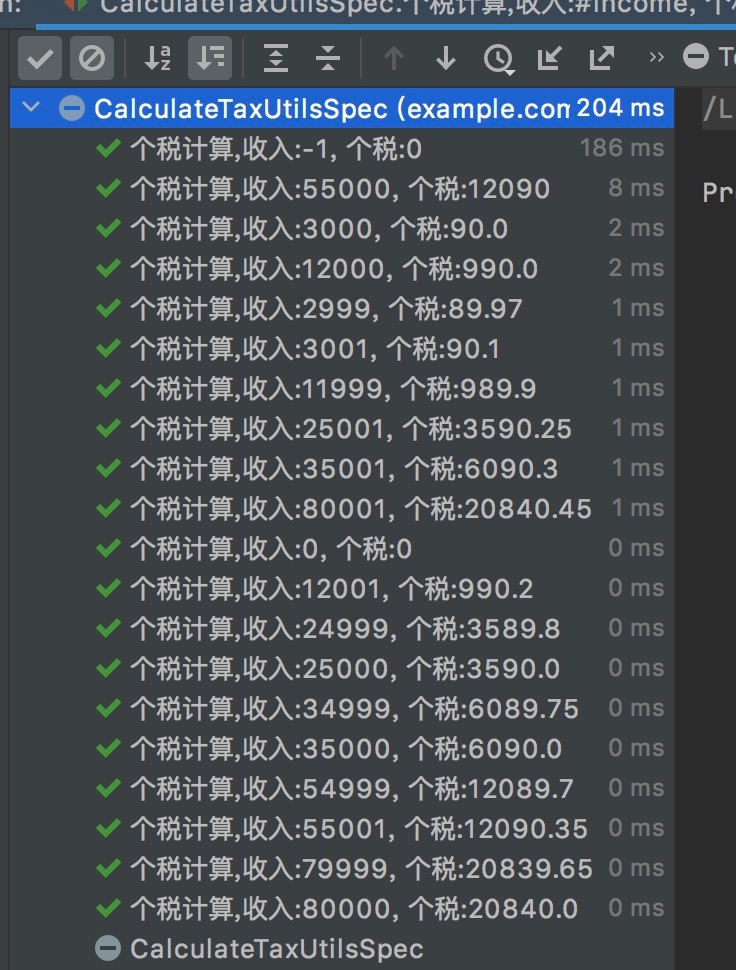The height and width of the screenshot is (970, 736).
Task: Click the Collapse All icon
Action: pos(328,59)
